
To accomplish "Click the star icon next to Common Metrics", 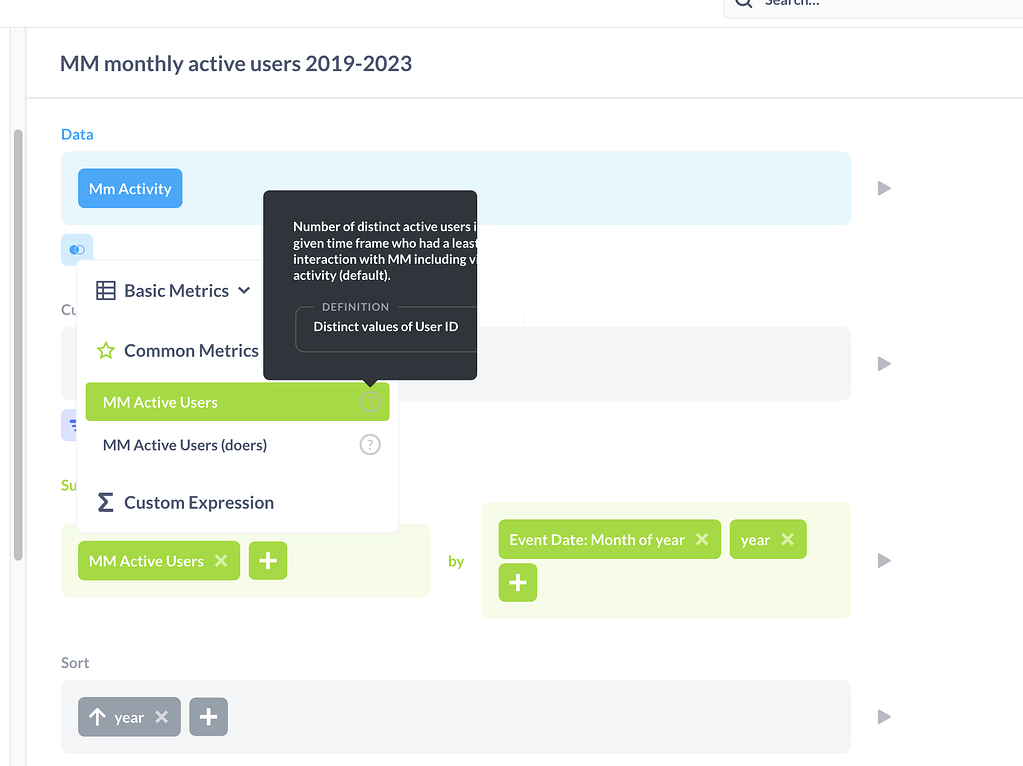I will [x=107, y=351].
